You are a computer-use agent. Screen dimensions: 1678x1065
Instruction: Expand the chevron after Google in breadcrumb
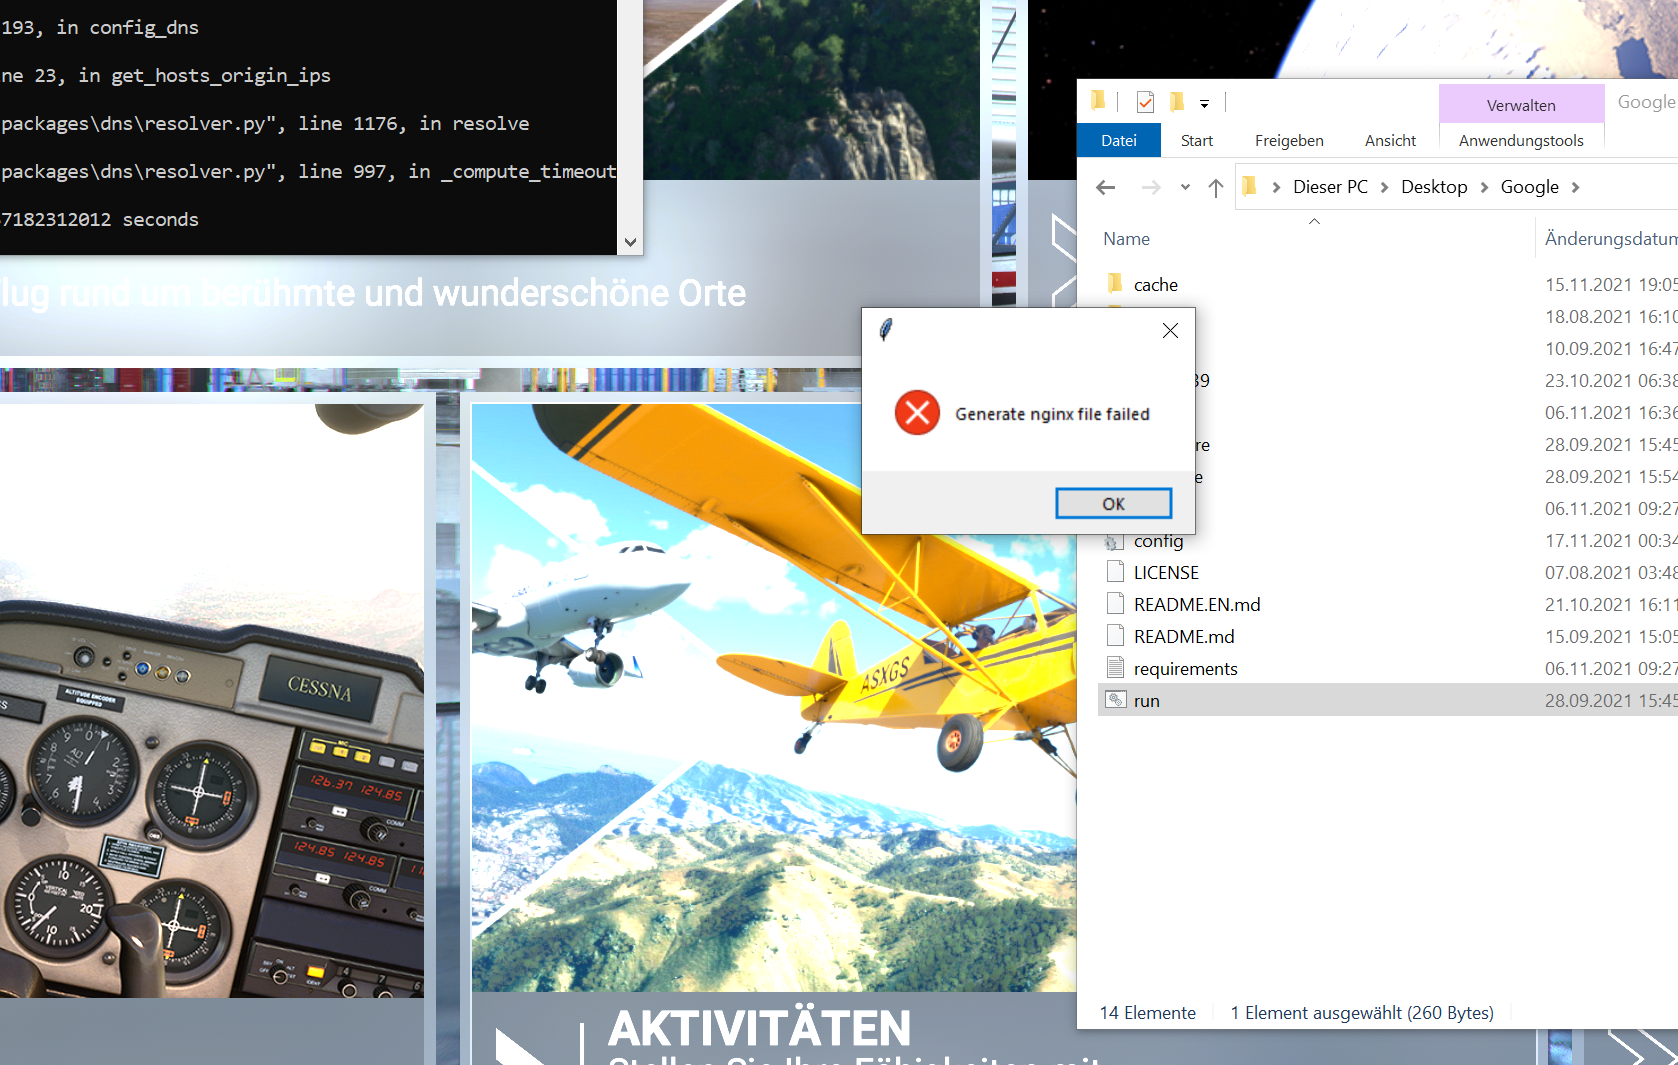pyautogui.click(x=1577, y=187)
